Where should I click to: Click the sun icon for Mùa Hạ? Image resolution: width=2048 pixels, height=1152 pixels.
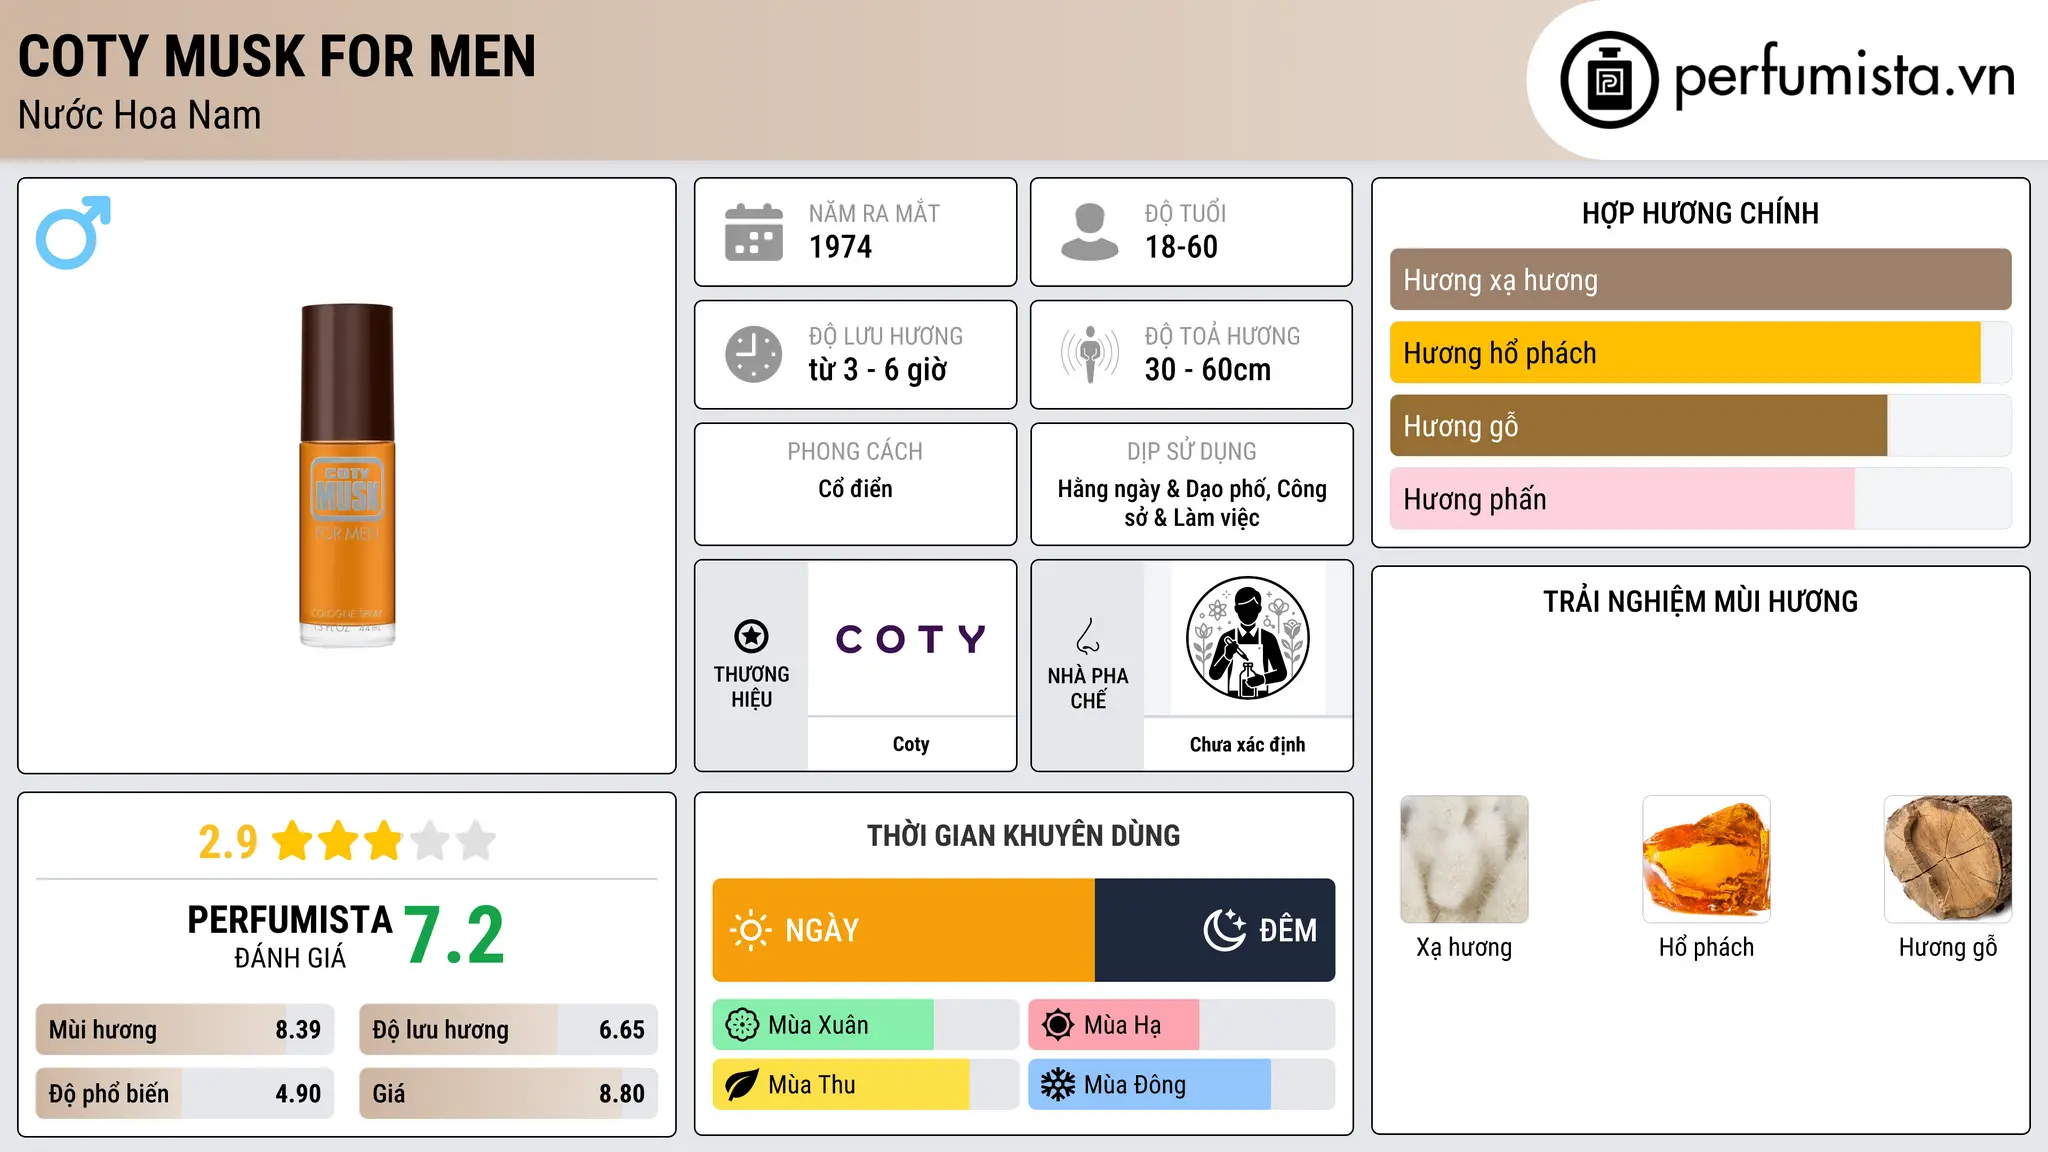coord(1058,1025)
